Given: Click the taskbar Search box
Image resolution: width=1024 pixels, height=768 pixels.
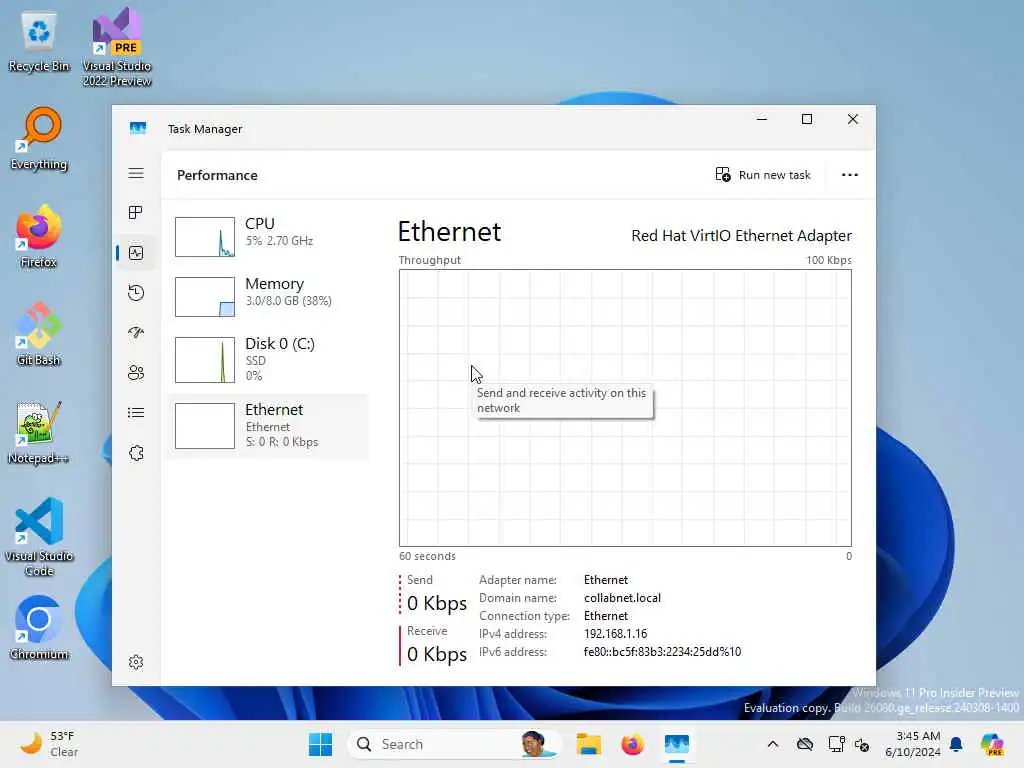Looking at the screenshot, I should 455,744.
